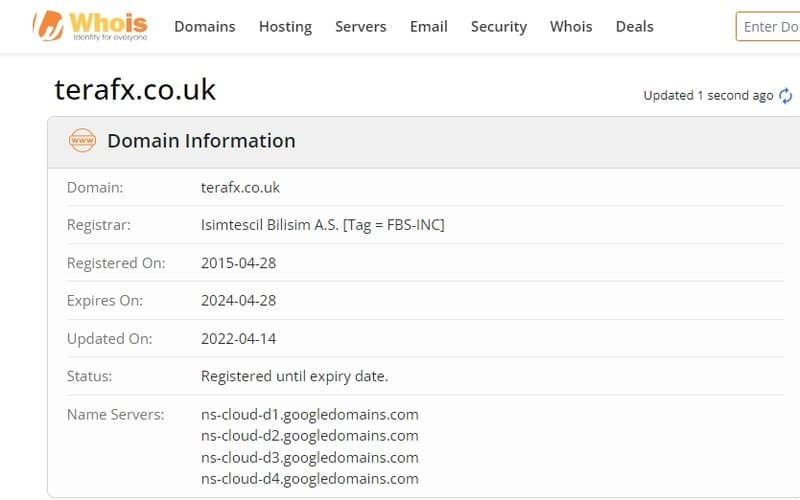Click the blue refresh icon next to Updated
Screen dimensions: 800x500
point(785,95)
